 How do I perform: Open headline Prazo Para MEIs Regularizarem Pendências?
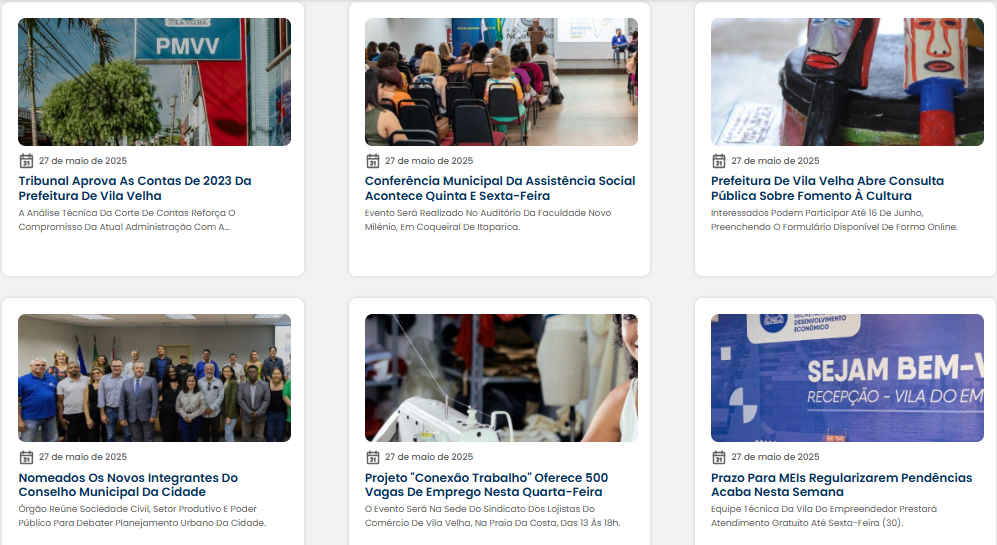[x=841, y=485]
